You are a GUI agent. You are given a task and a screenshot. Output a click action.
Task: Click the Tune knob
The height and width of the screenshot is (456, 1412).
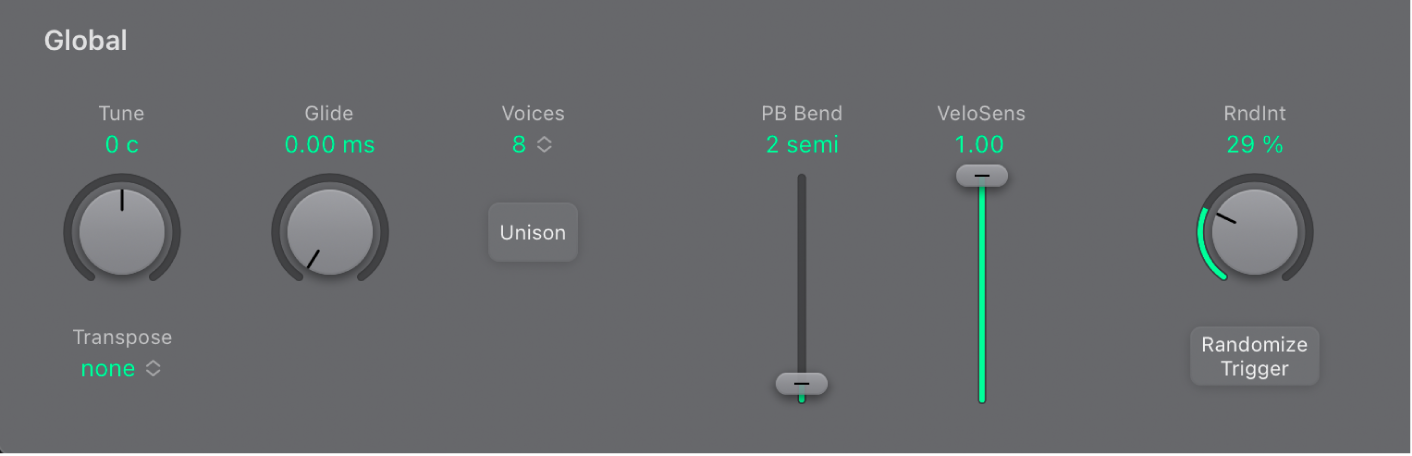click(x=122, y=232)
